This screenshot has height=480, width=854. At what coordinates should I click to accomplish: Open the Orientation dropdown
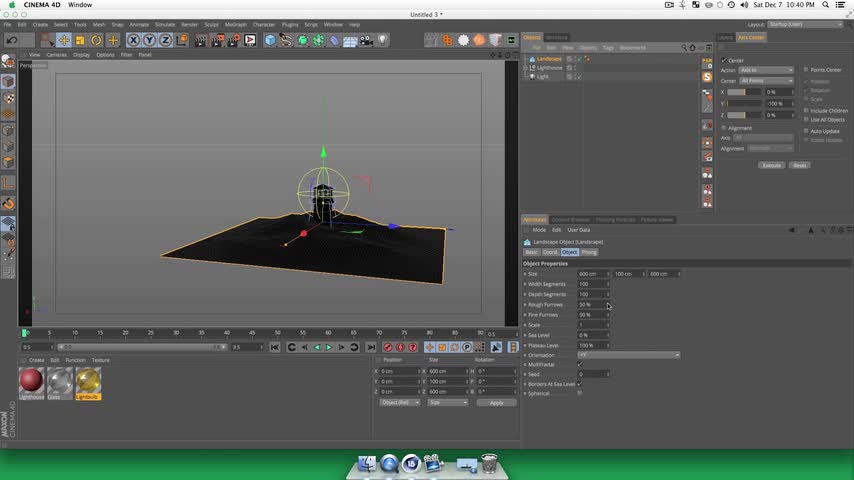(628, 354)
